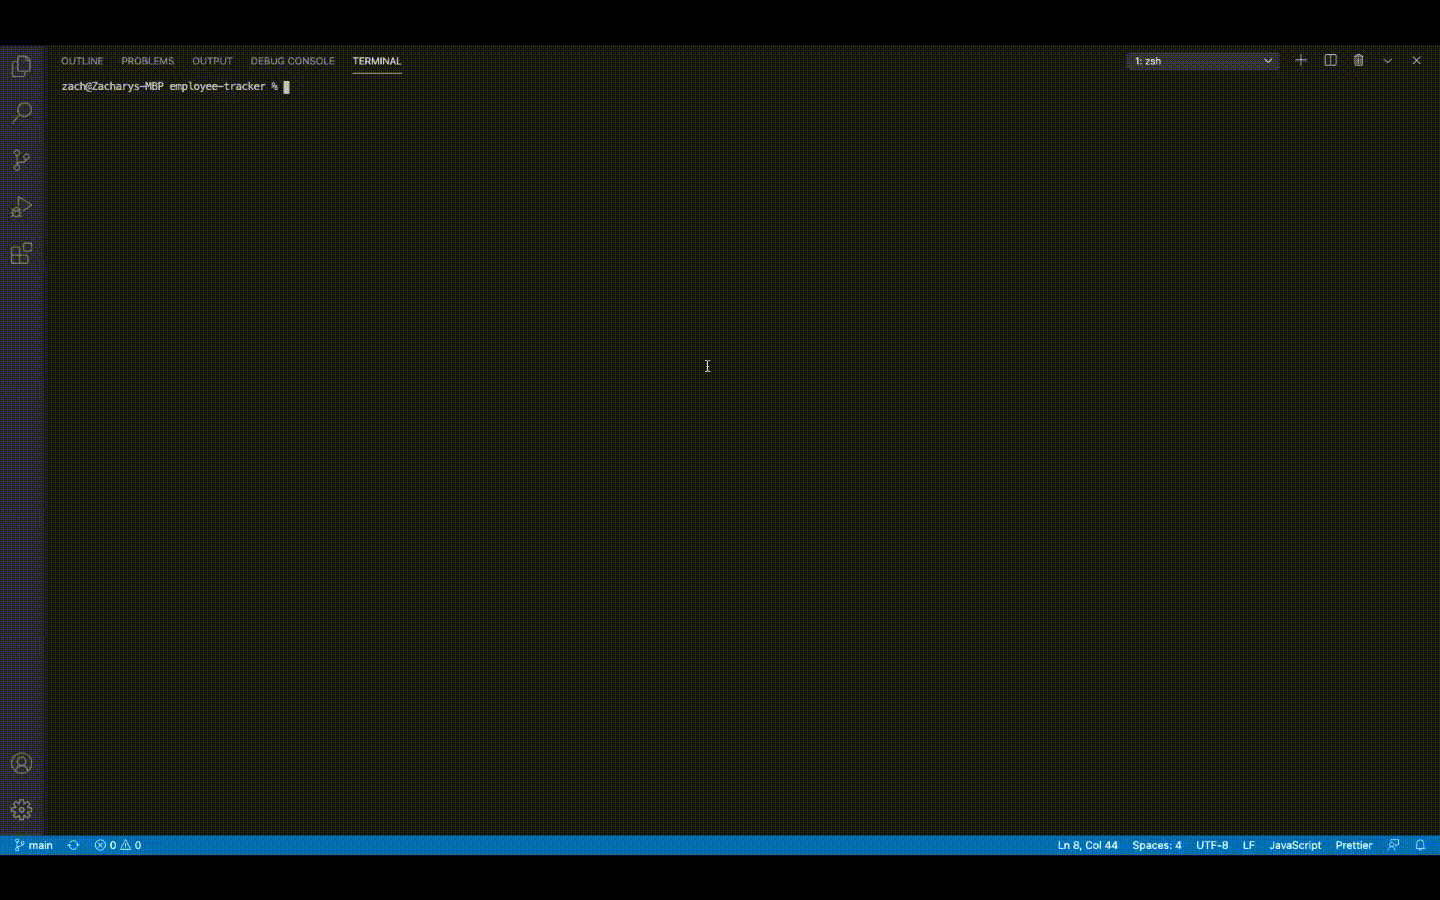This screenshot has height=900, width=1440.
Task: Open the notifications bell
Action: (1420, 845)
